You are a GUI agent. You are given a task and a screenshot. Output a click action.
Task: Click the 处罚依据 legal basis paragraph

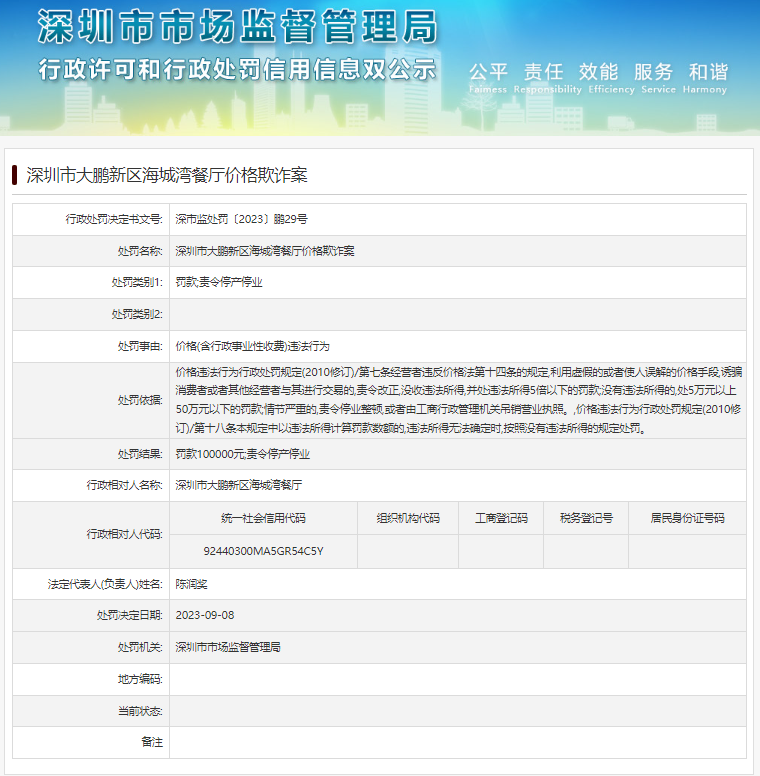point(458,400)
